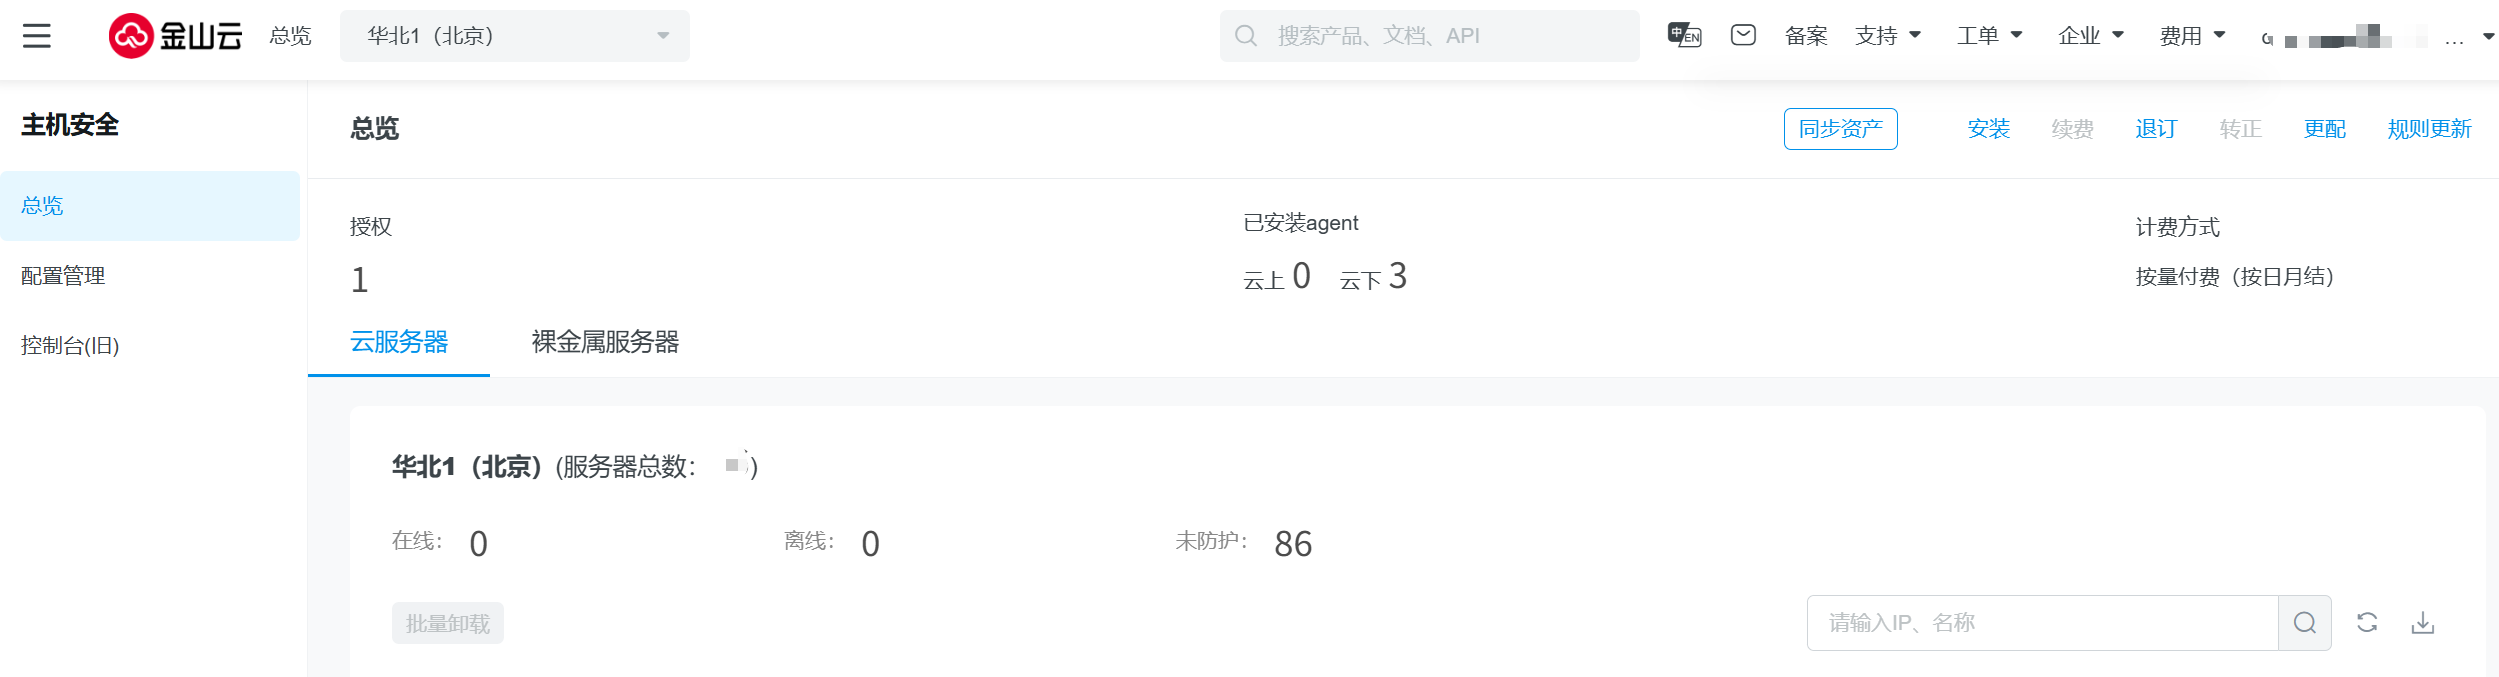Open the message inbox icon

(1743, 36)
